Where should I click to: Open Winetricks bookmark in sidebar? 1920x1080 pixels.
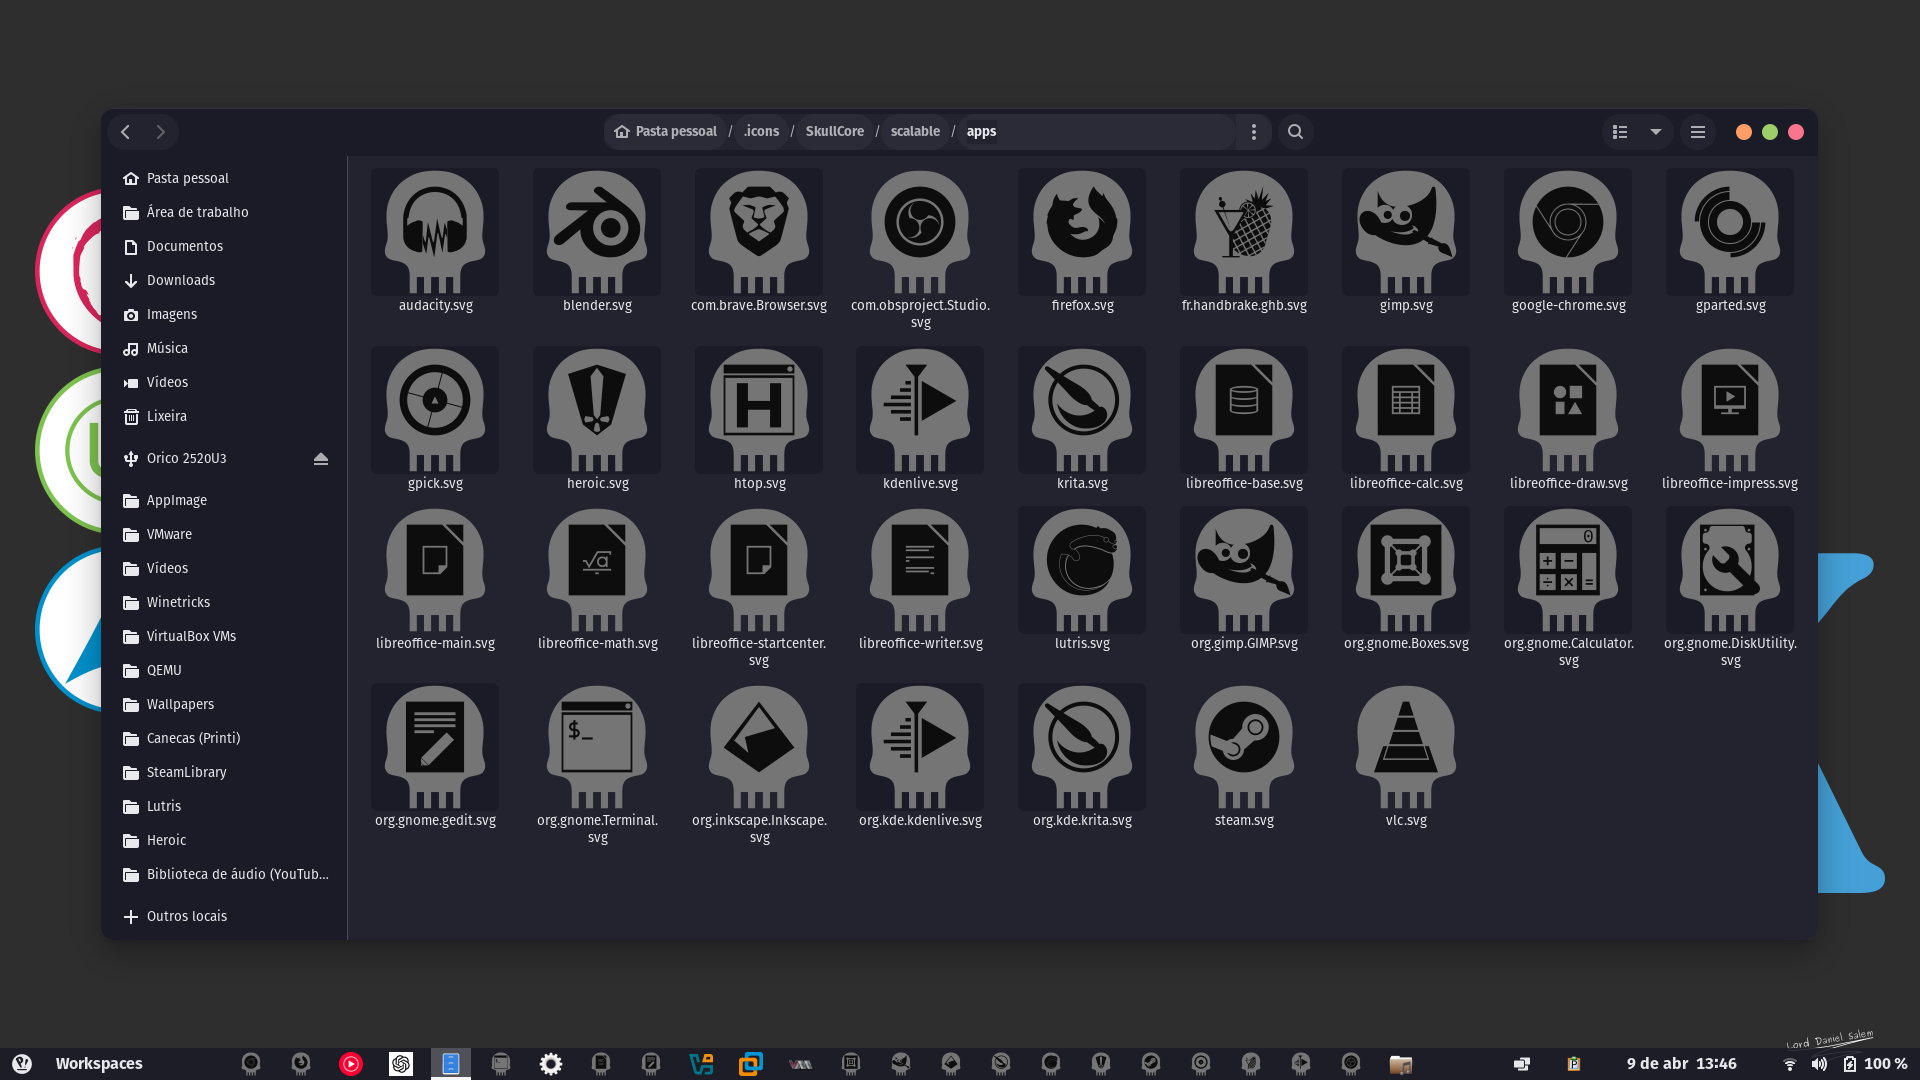225,602
